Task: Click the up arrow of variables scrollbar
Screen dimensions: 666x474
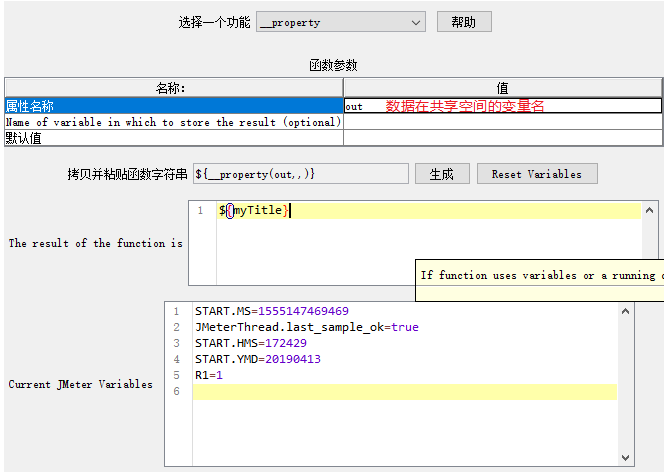Action: point(626,311)
